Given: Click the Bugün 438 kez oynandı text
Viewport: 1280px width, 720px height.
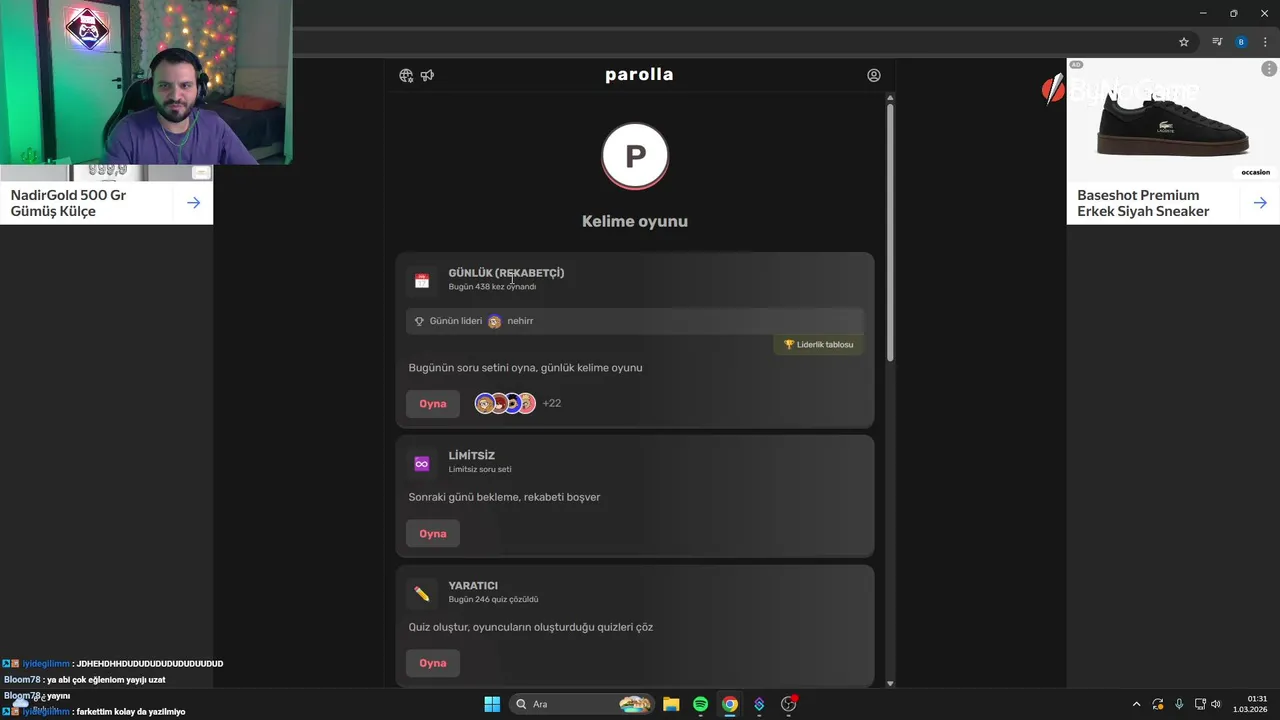Looking at the screenshot, I should (492, 287).
